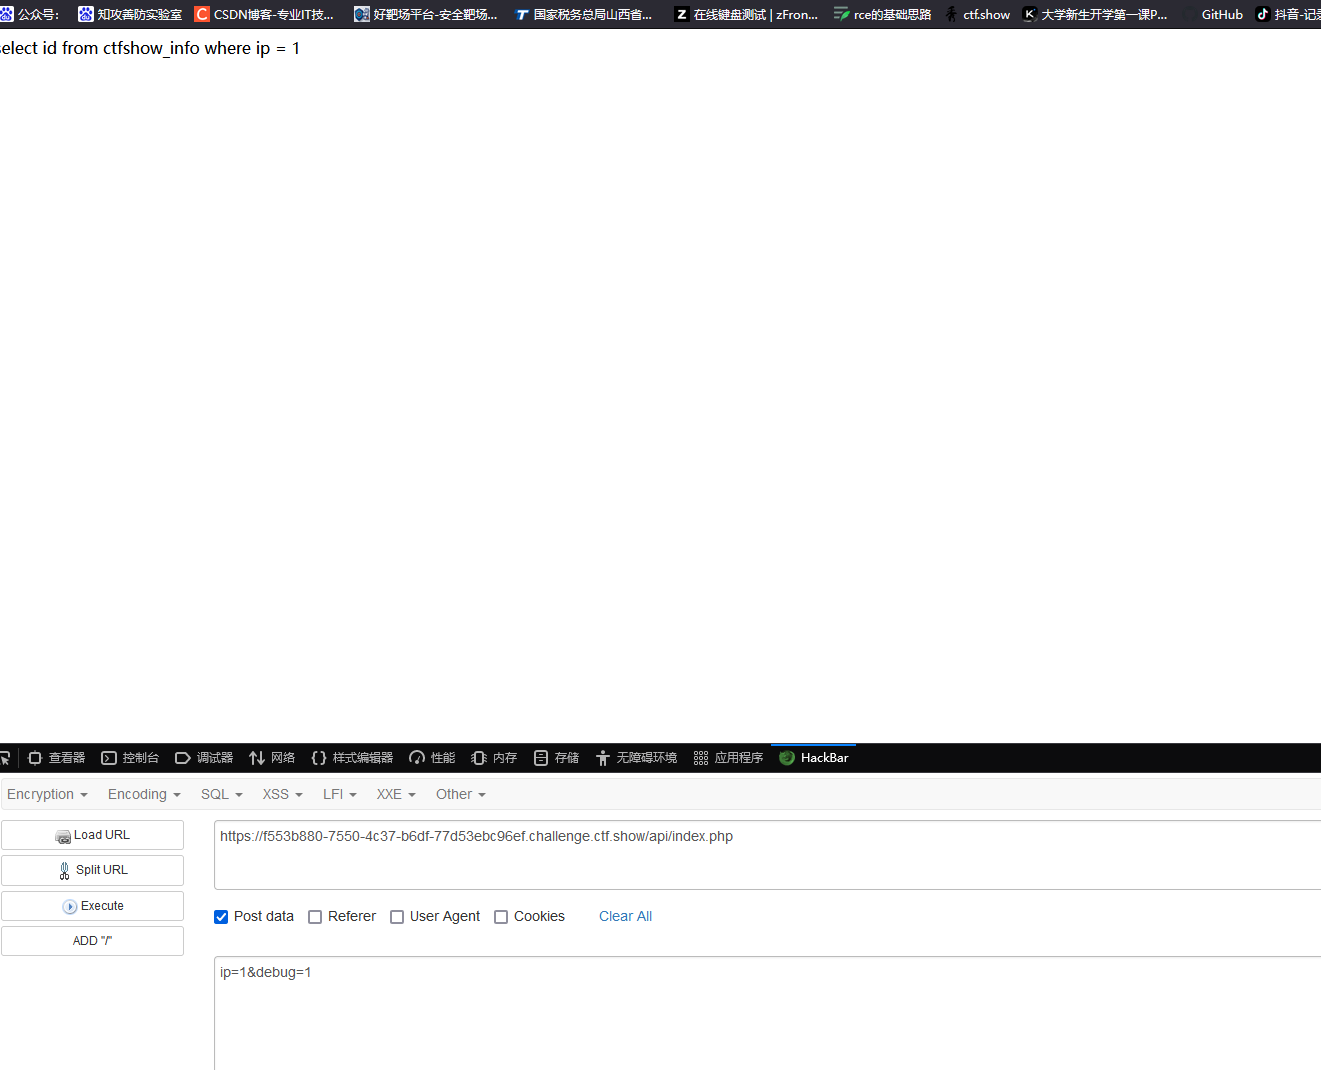
Task: Open the GitHub bookmark
Action: pos(1212,14)
